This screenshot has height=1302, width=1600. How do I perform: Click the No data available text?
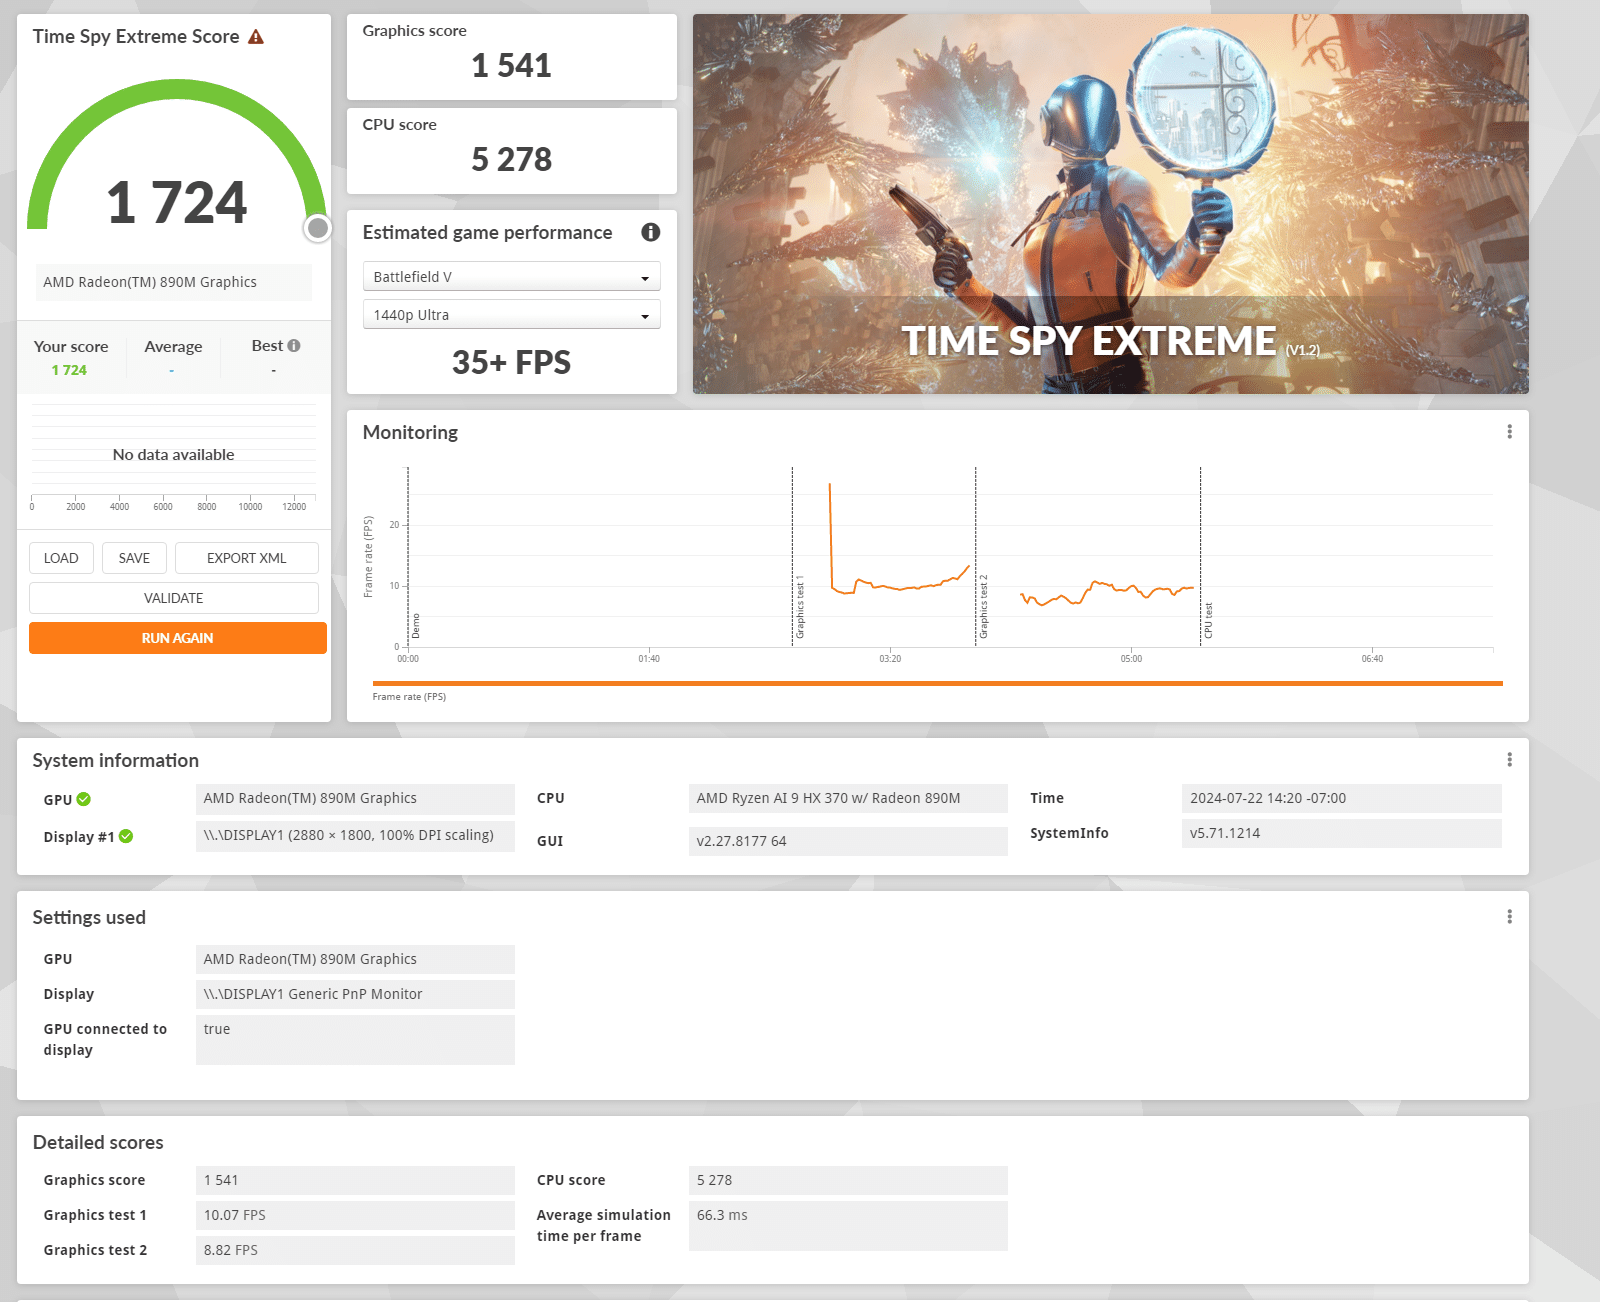(x=174, y=454)
